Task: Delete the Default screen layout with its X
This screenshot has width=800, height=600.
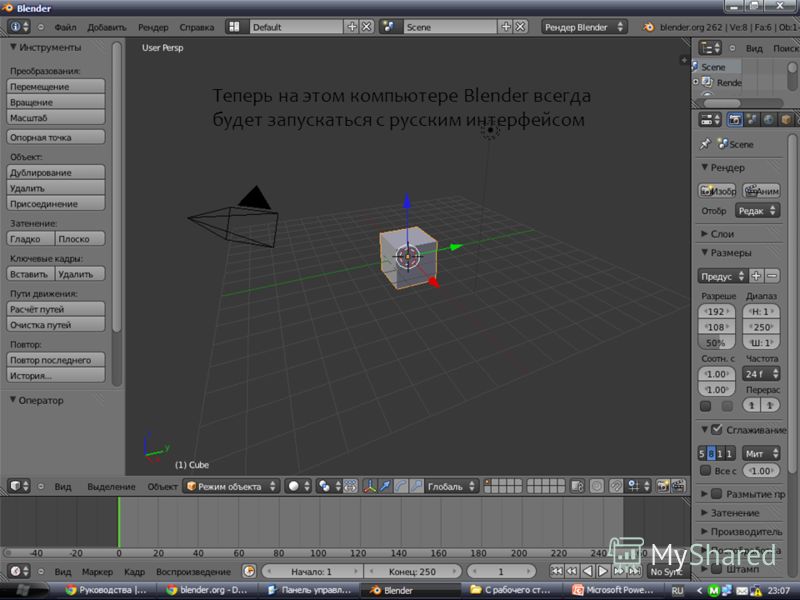Action: (366, 27)
